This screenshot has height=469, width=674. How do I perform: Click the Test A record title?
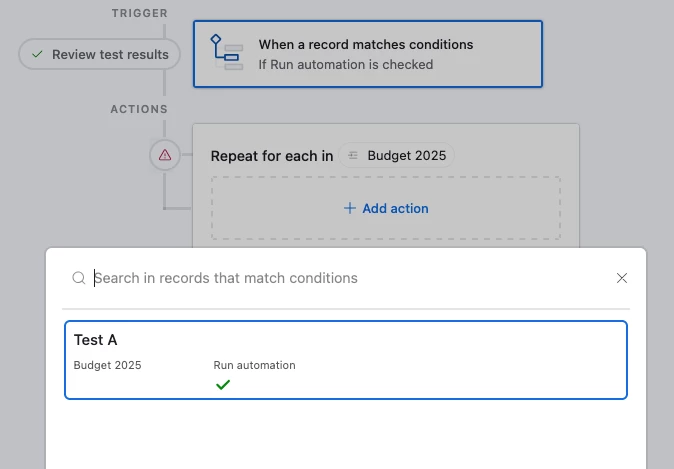[x=96, y=340]
